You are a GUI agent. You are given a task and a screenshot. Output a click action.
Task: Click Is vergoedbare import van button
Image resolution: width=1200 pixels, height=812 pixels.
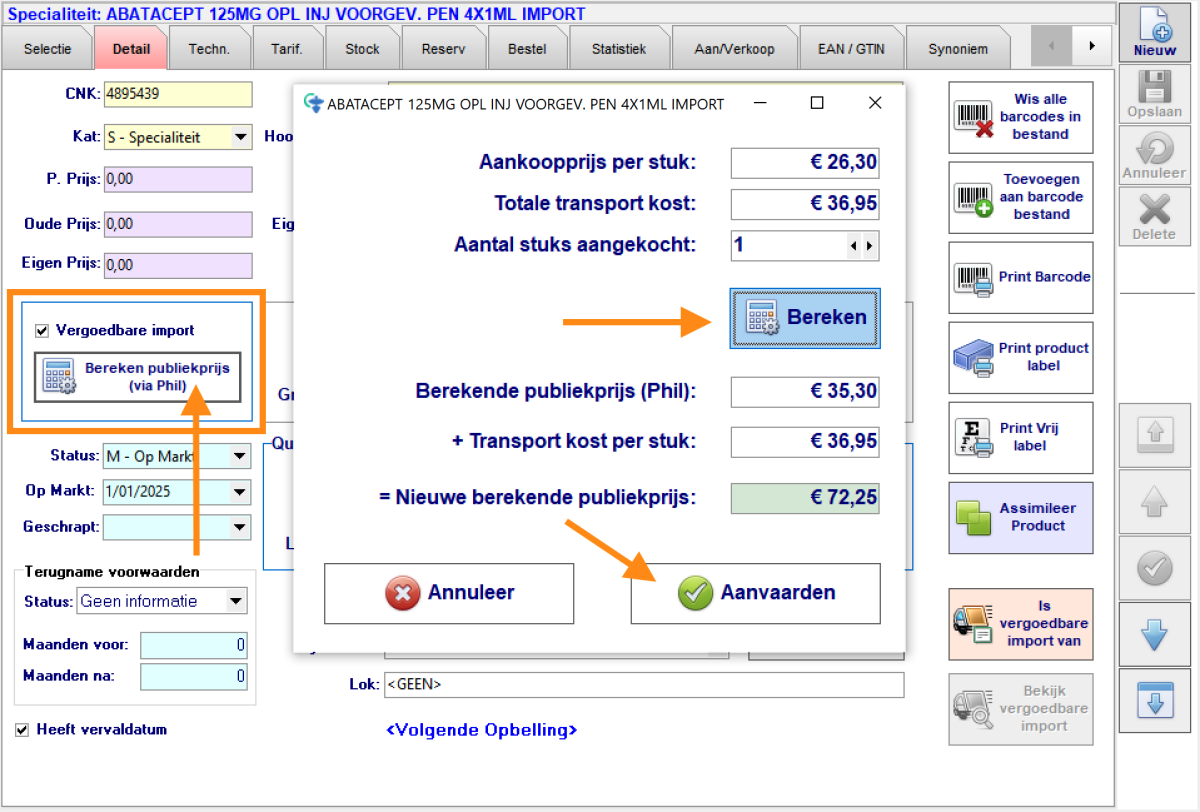1021,624
